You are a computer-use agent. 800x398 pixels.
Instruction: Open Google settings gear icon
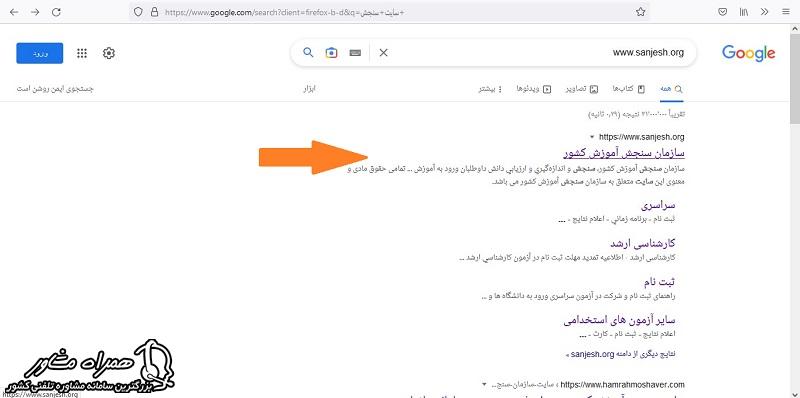(x=109, y=53)
